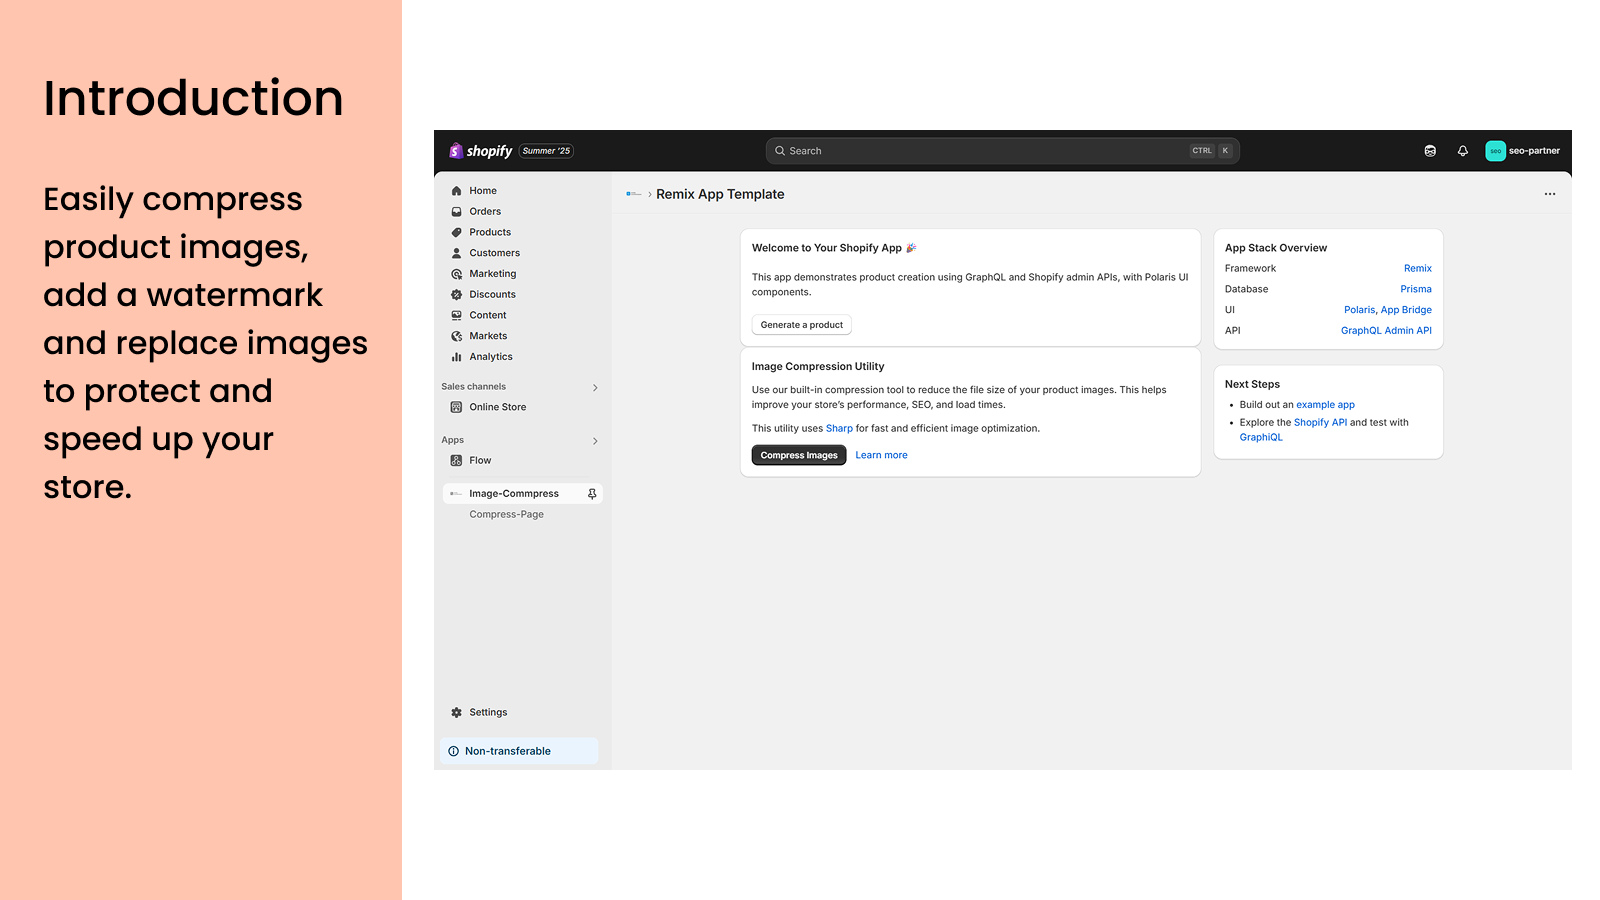Open Settings label in sidebar

[488, 713]
